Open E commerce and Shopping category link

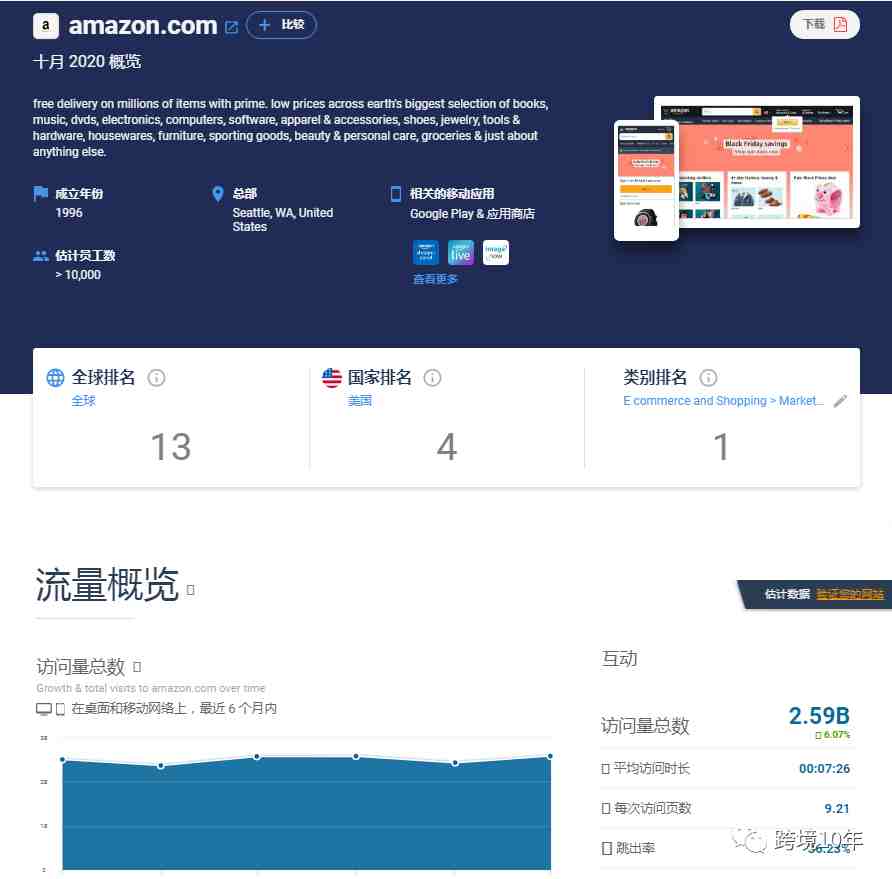pos(724,401)
